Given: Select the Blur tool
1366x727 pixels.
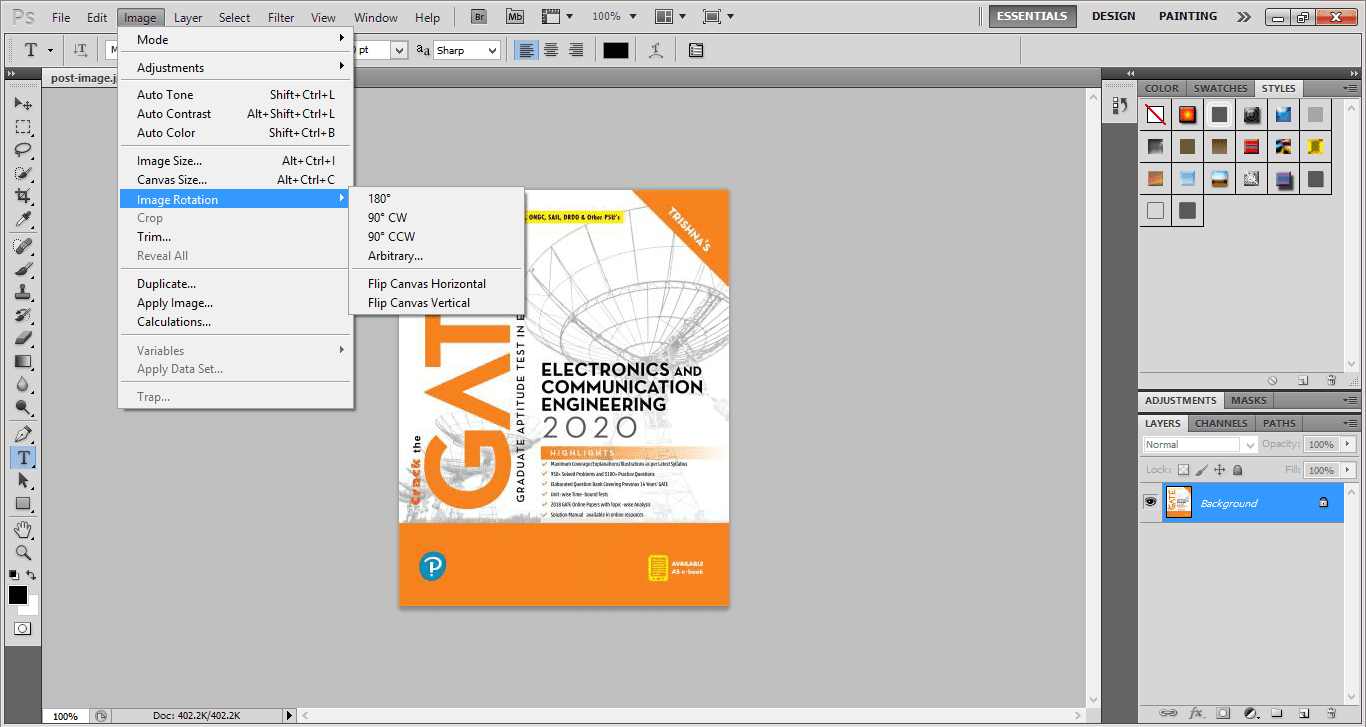Looking at the screenshot, I should point(22,384).
